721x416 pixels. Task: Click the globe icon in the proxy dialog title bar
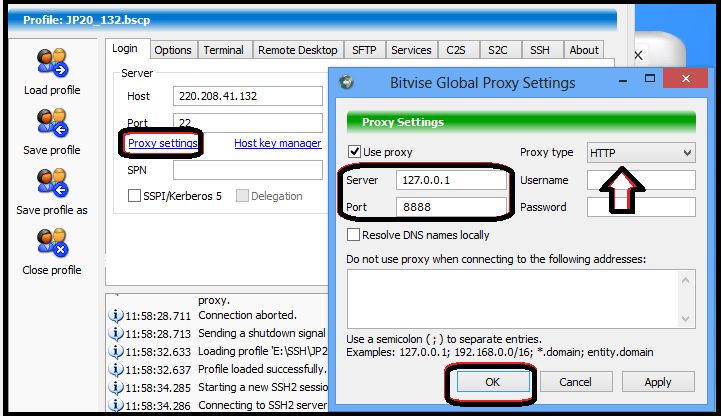click(x=346, y=82)
